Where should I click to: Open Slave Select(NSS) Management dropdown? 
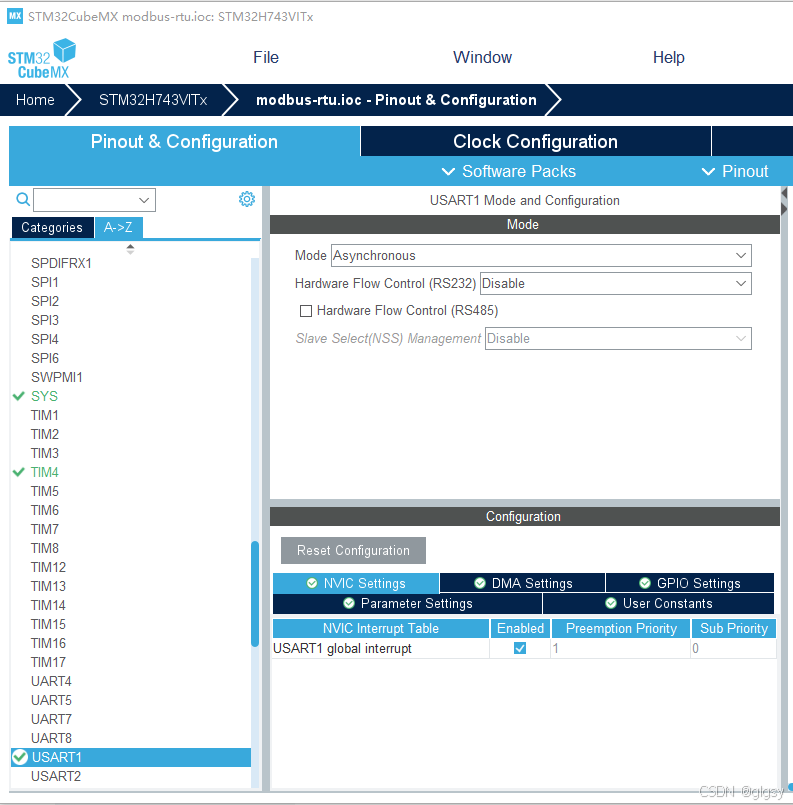click(x=618, y=338)
